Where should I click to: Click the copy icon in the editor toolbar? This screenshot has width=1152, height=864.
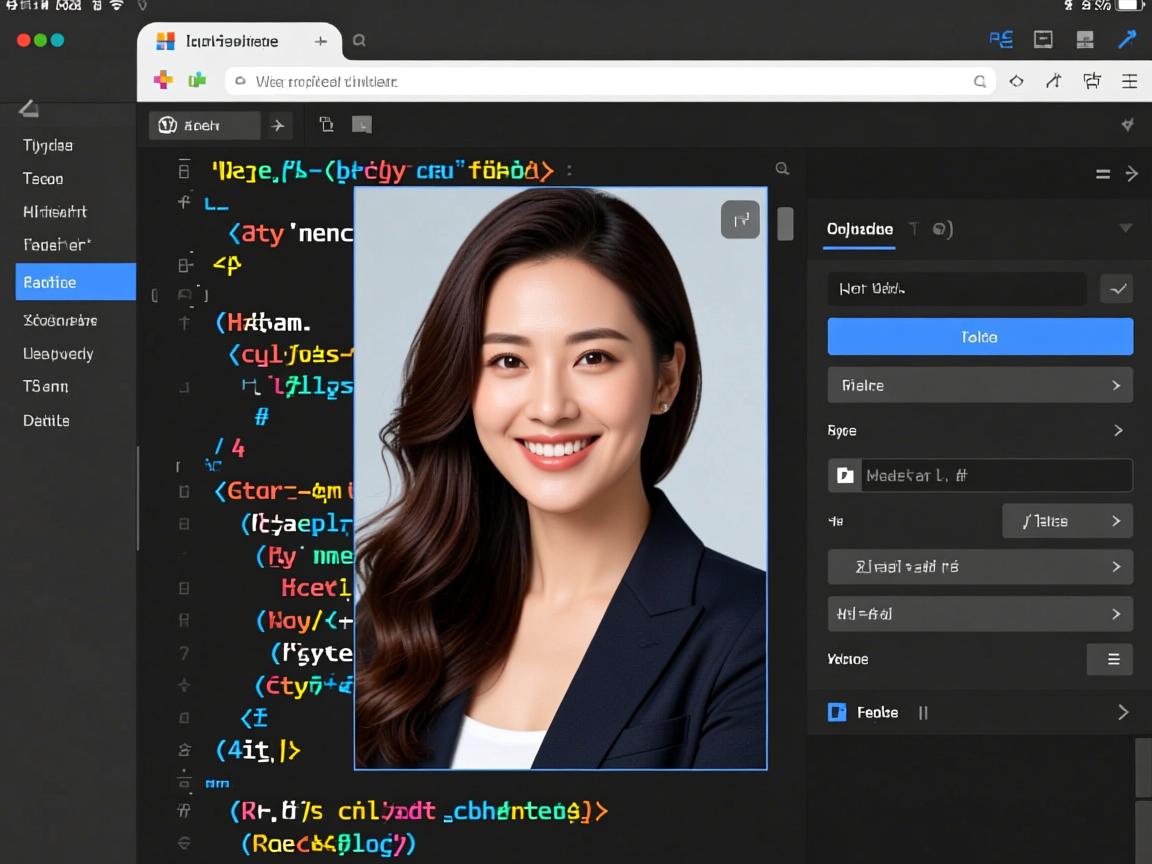[x=326, y=125]
